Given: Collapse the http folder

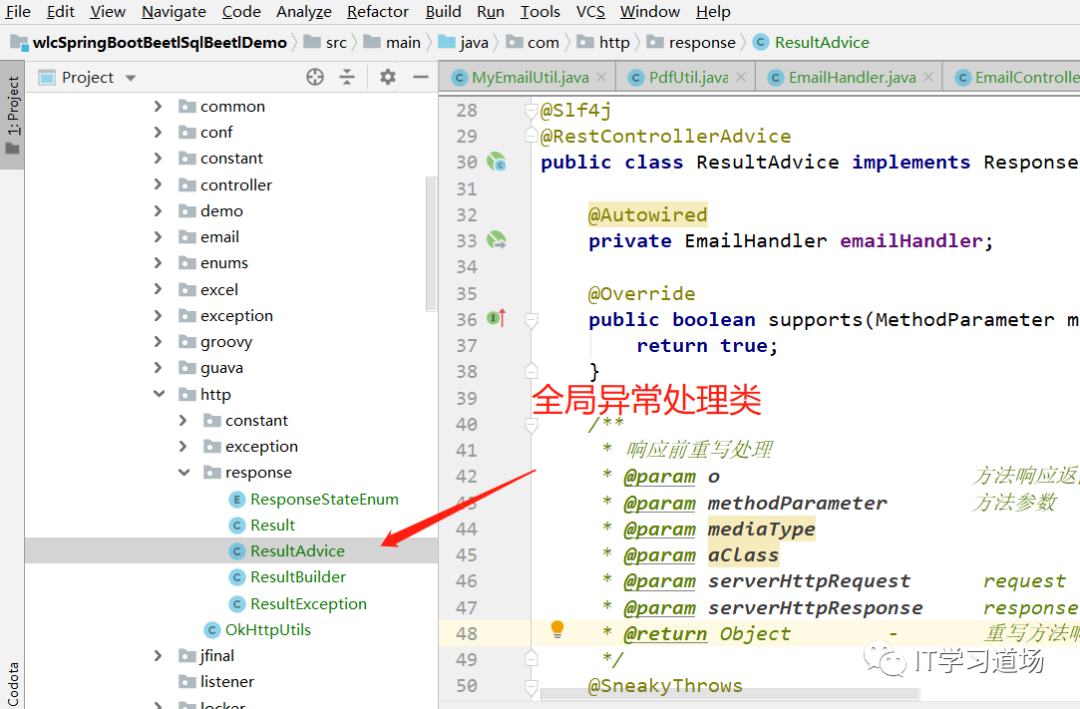Looking at the screenshot, I should coord(158,394).
